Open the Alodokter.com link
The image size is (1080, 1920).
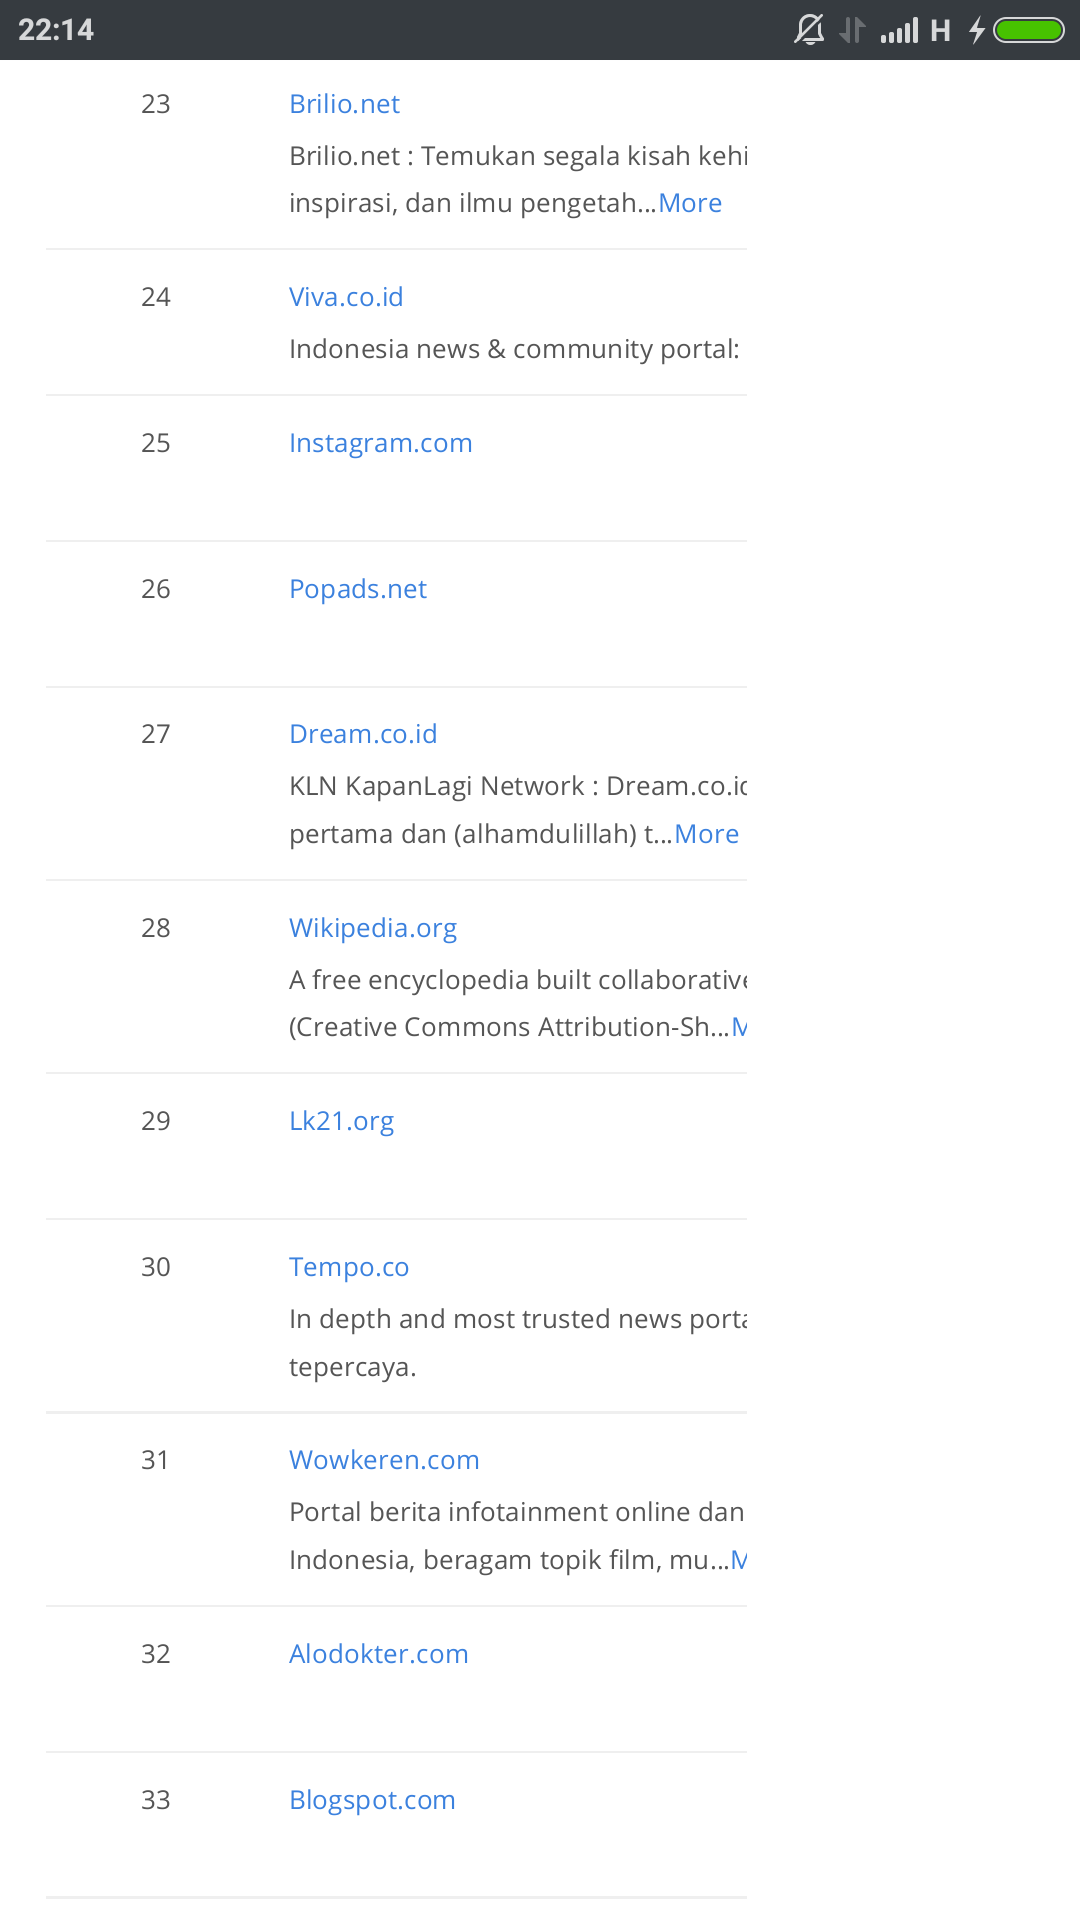(379, 1654)
